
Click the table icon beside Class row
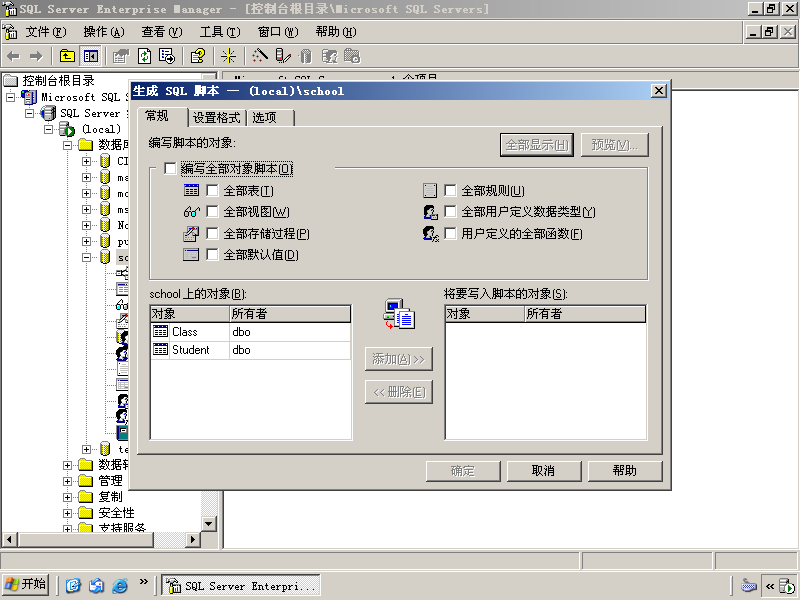[160, 332]
